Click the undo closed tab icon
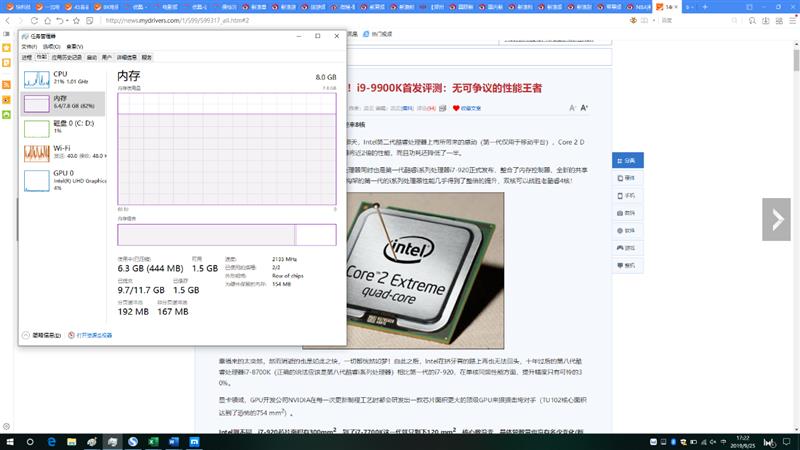This screenshot has height=450, width=800. (60, 20)
